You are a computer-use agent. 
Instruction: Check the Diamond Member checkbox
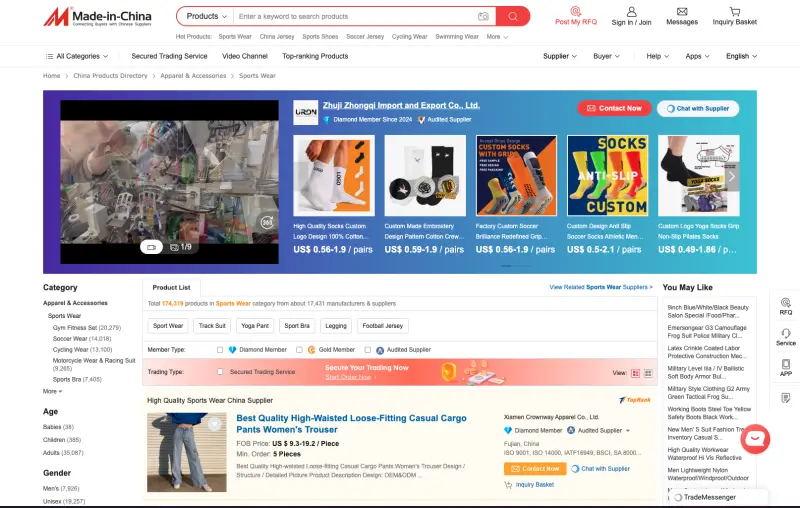(220, 350)
